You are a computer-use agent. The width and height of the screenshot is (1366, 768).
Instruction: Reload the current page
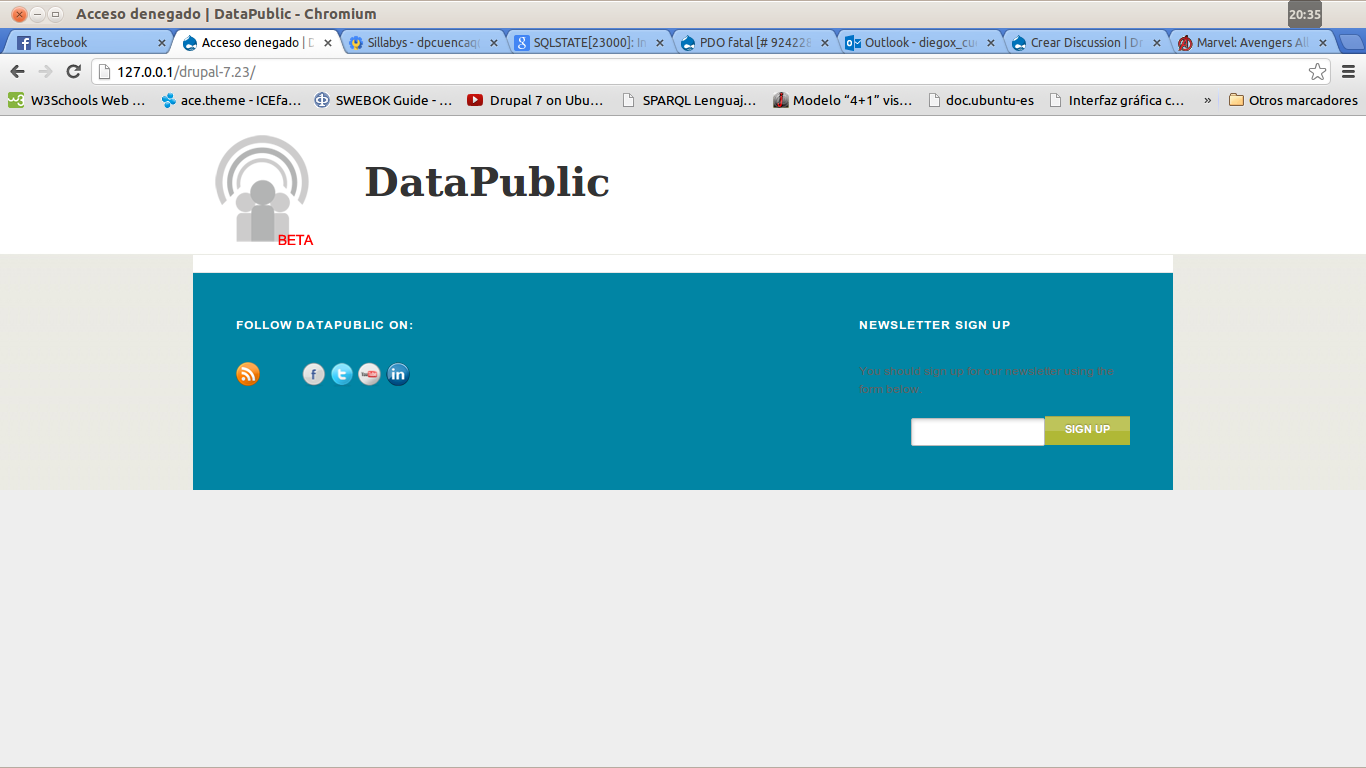click(x=73, y=71)
